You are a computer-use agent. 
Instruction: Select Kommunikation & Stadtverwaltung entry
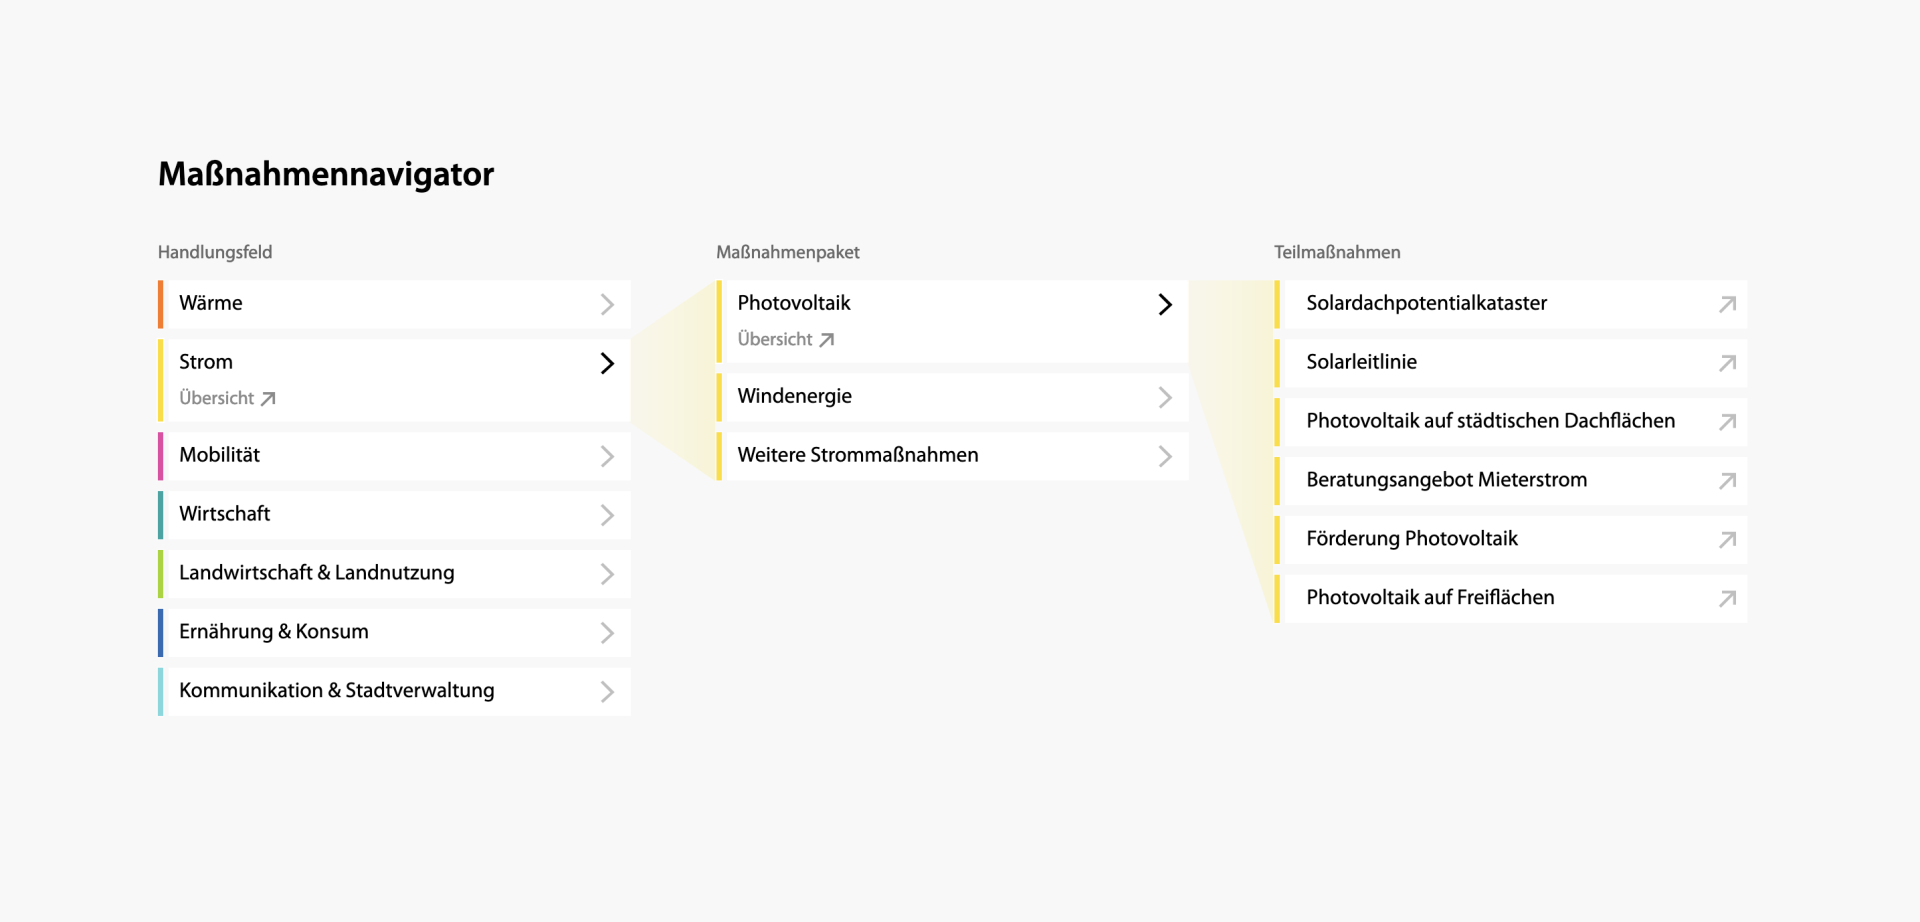(x=336, y=691)
